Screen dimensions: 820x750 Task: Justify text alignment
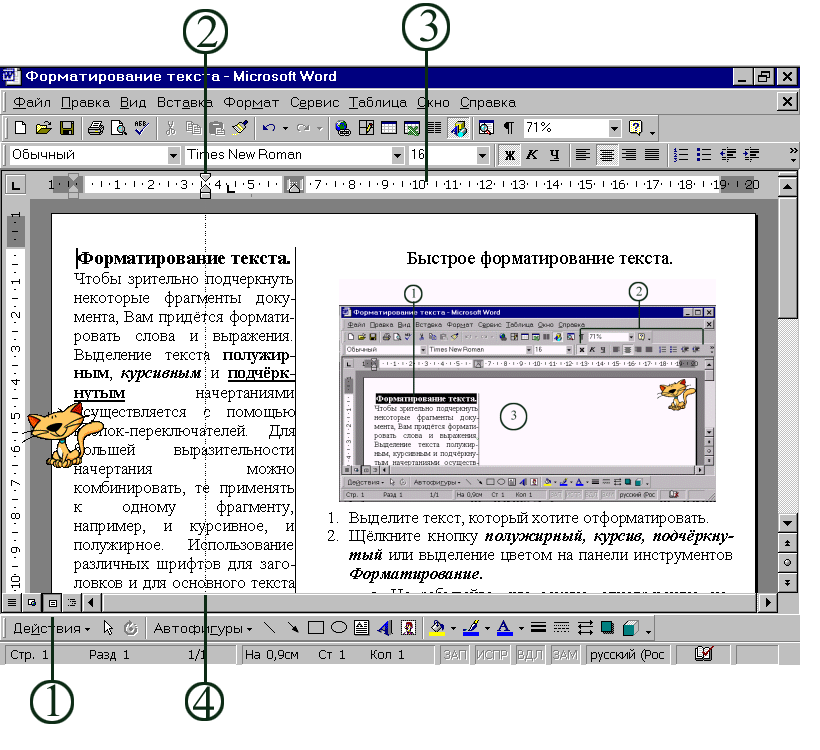point(652,155)
